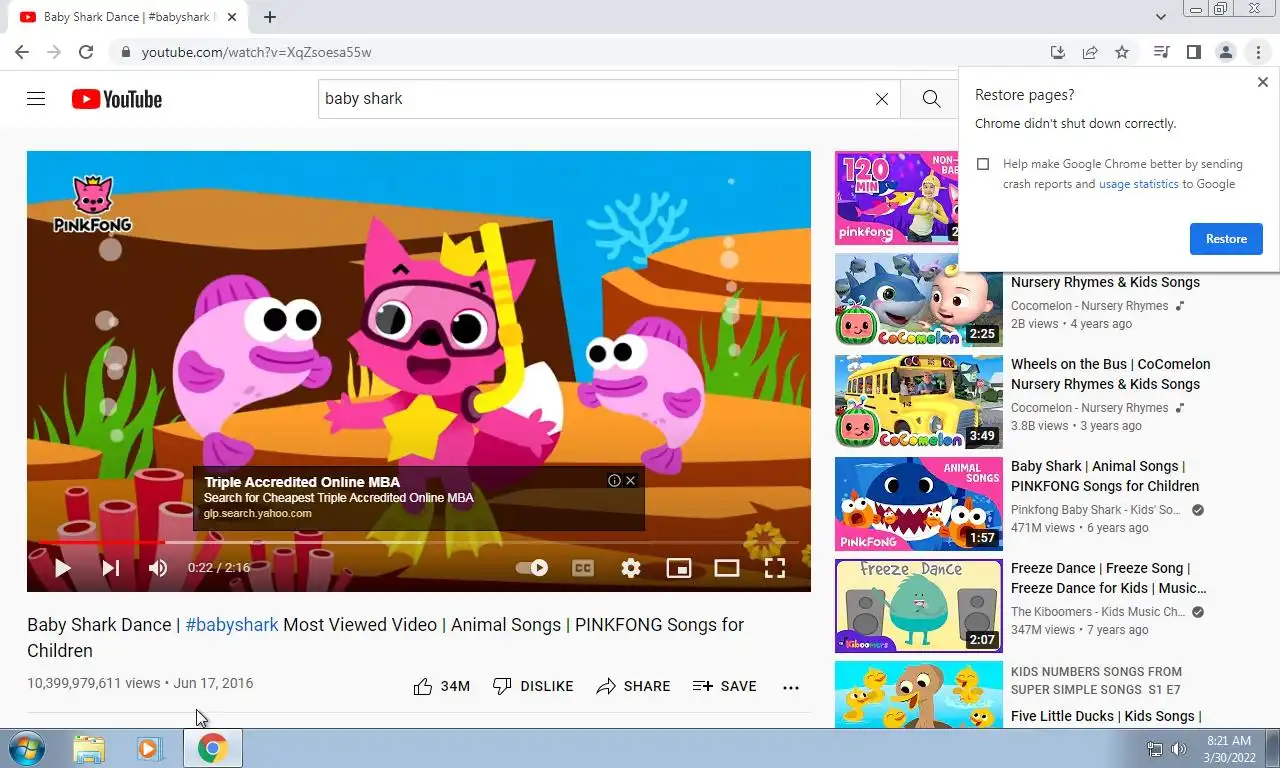Enable theater mode view
The image size is (1280, 768).
point(727,568)
